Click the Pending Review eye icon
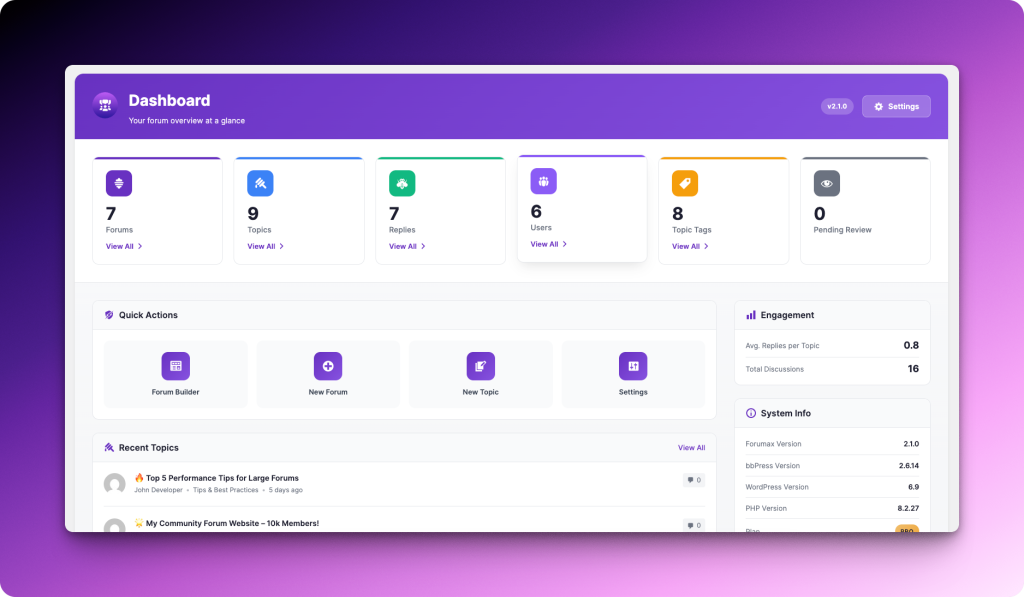 [826, 183]
